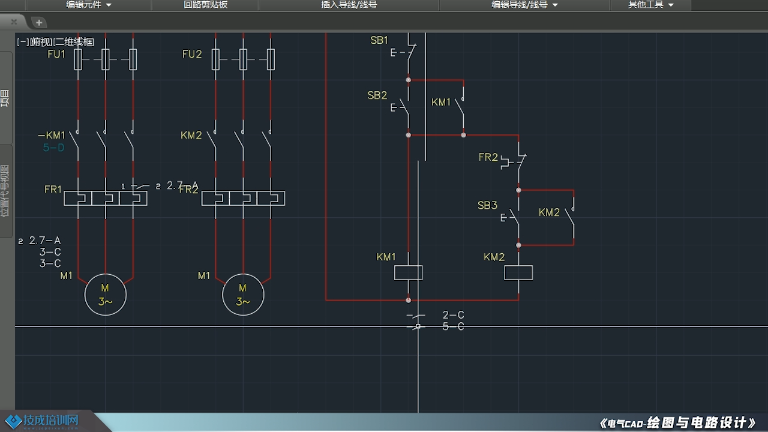Close the current drawing tab
Screen dimensions: 768x432
tap(14, 22)
